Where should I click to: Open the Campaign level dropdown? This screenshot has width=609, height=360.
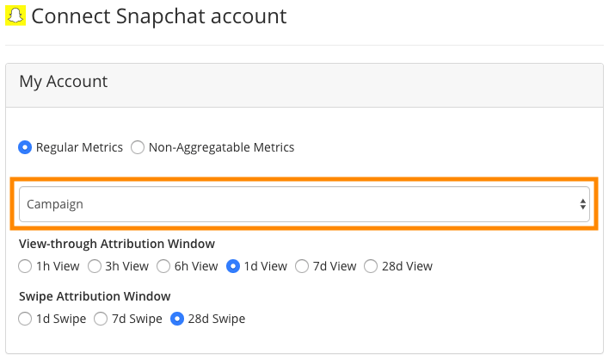[304, 204]
